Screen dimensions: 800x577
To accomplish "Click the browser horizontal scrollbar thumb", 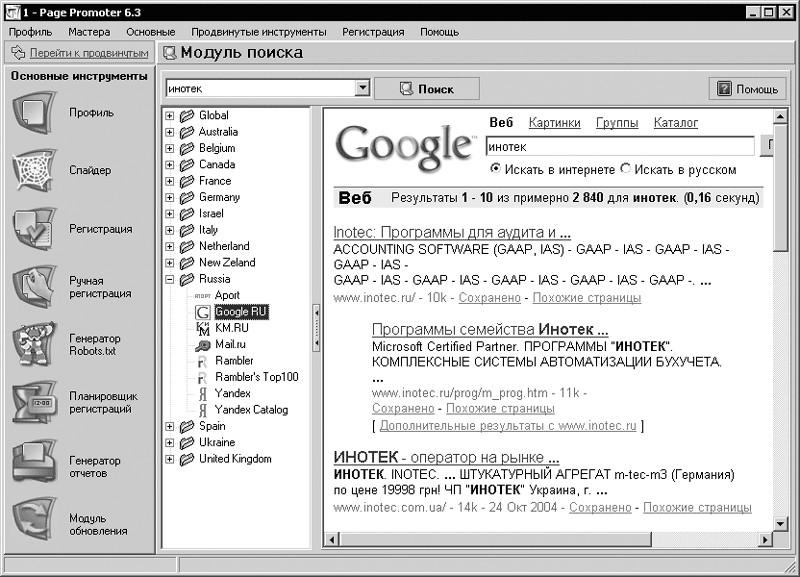I will coord(495,539).
